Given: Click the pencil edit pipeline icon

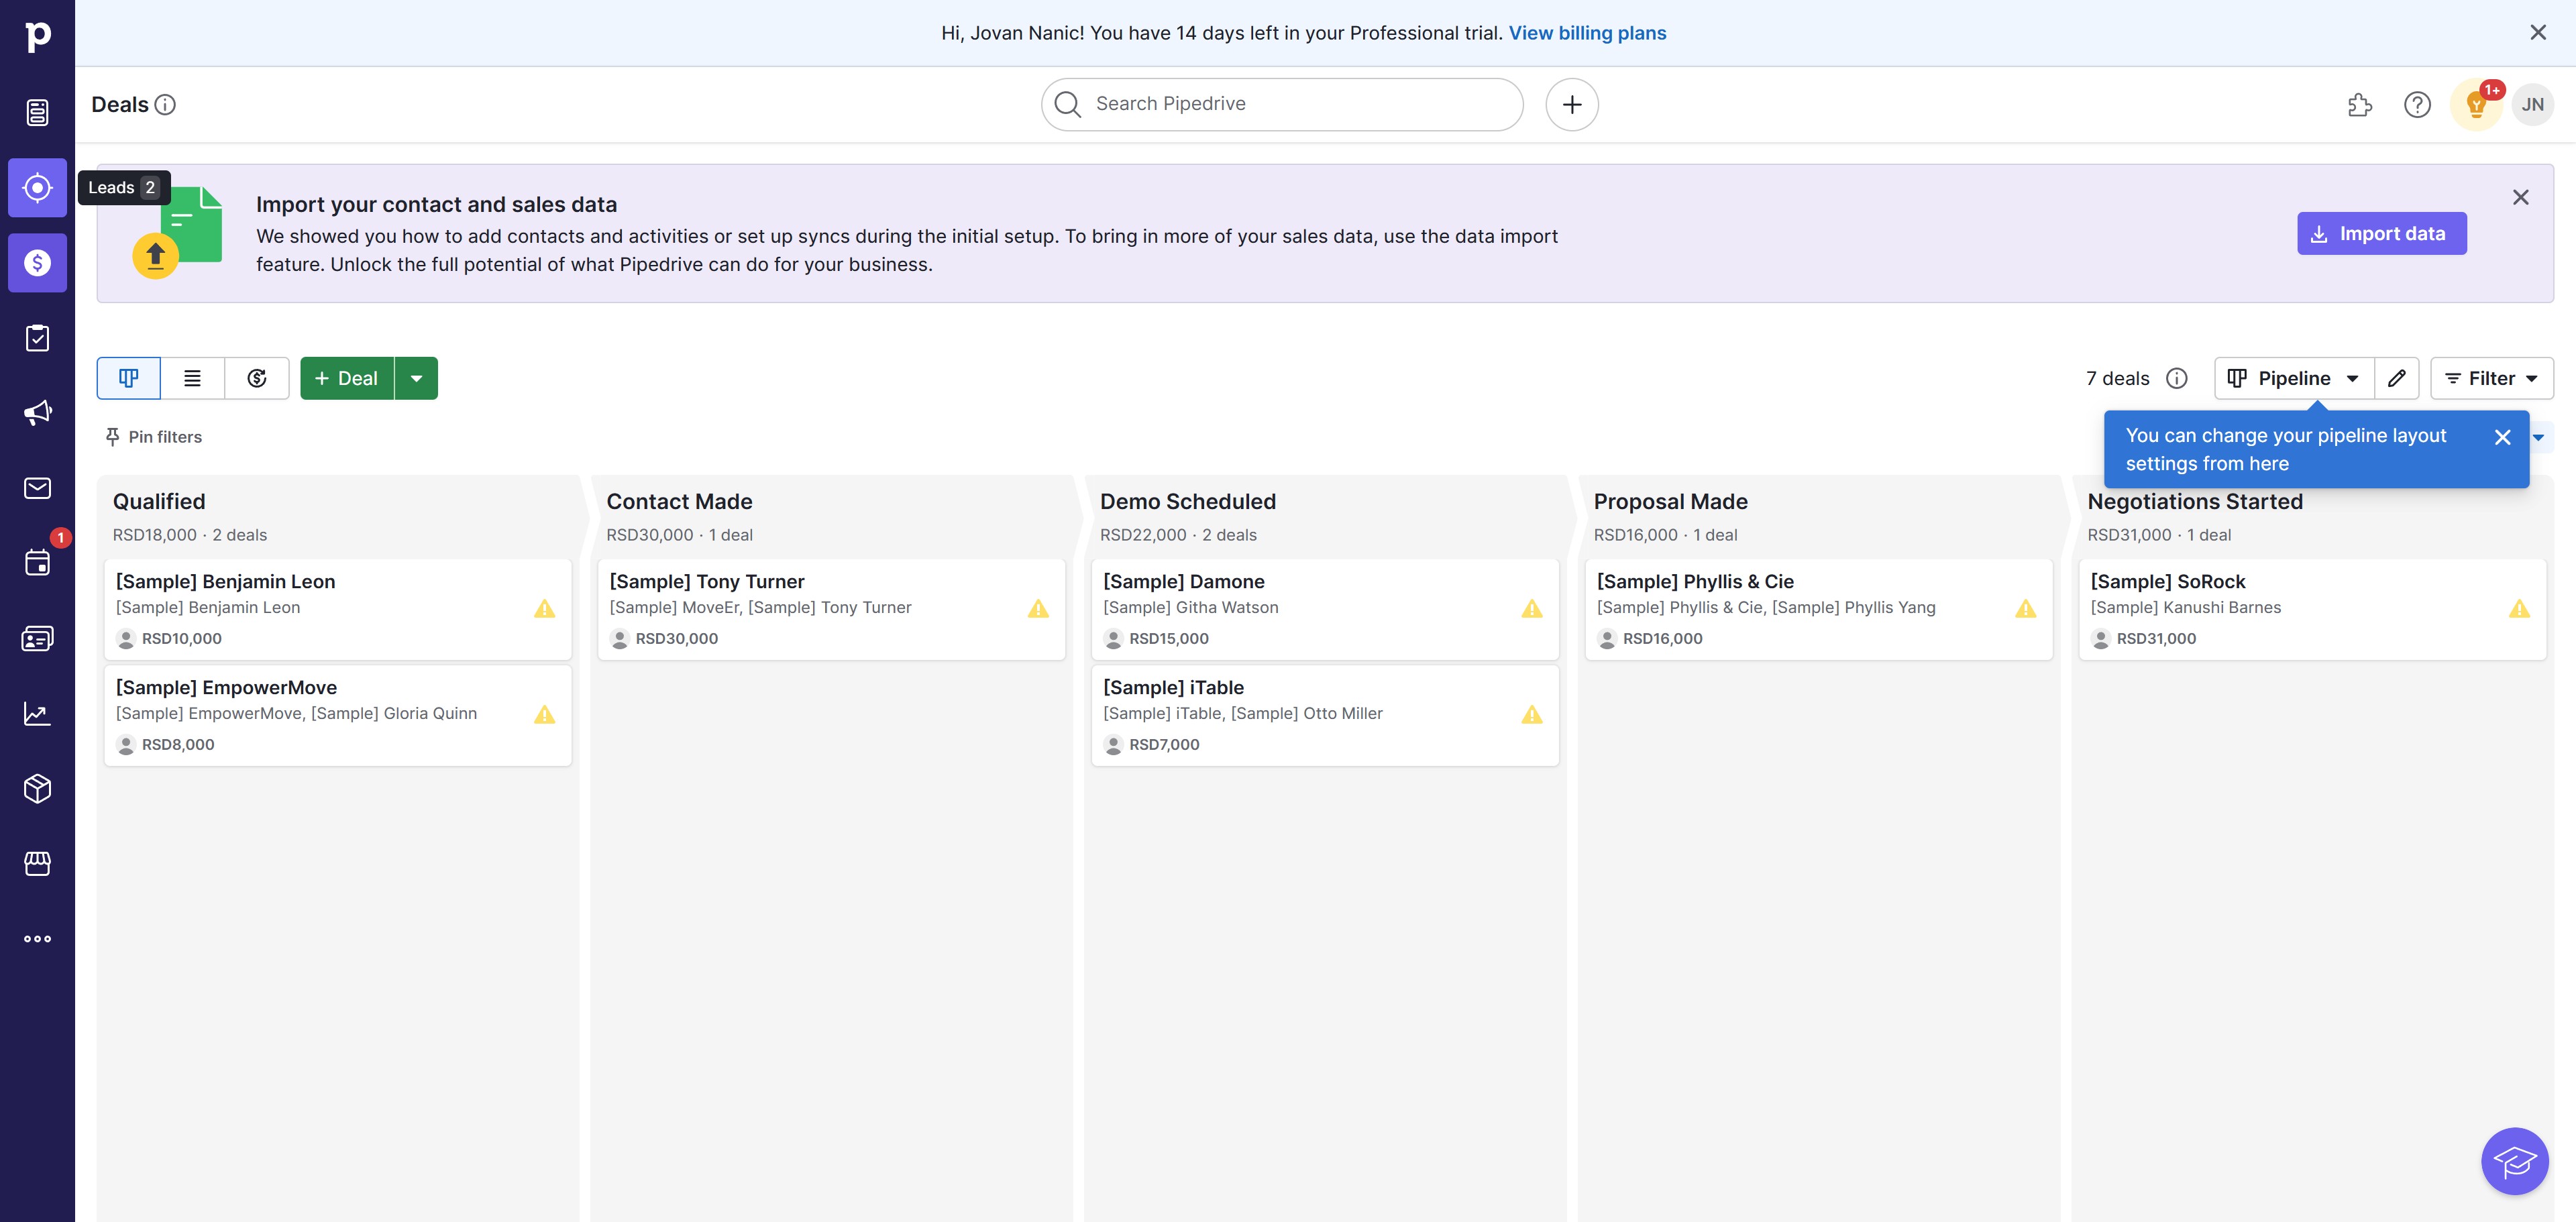Looking at the screenshot, I should pyautogui.click(x=2396, y=378).
